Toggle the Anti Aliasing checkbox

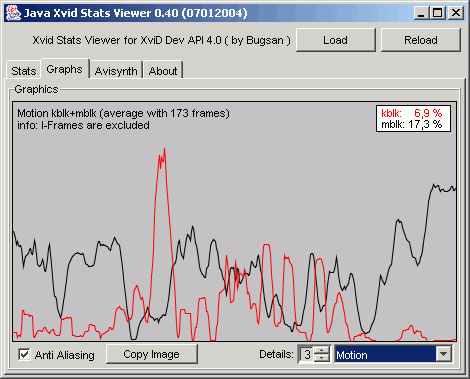tap(24, 355)
